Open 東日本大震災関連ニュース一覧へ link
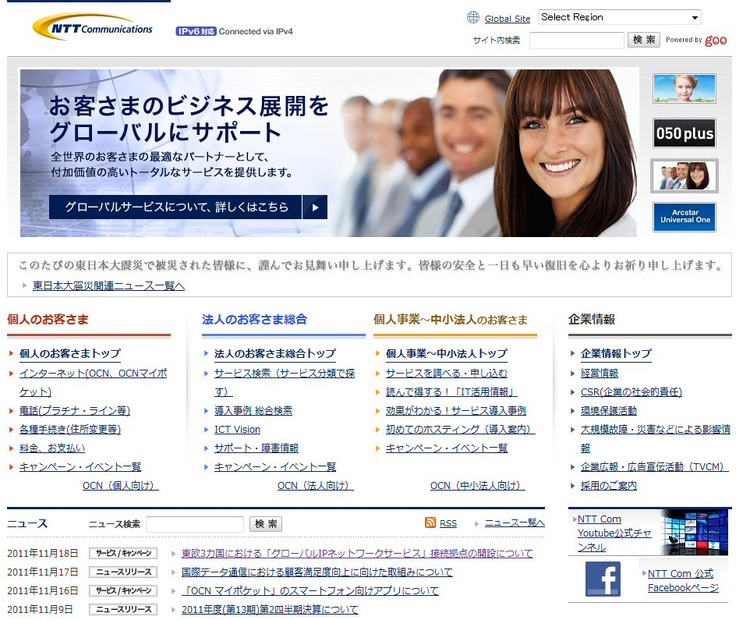The height and width of the screenshot is (620, 750). coord(109,286)
